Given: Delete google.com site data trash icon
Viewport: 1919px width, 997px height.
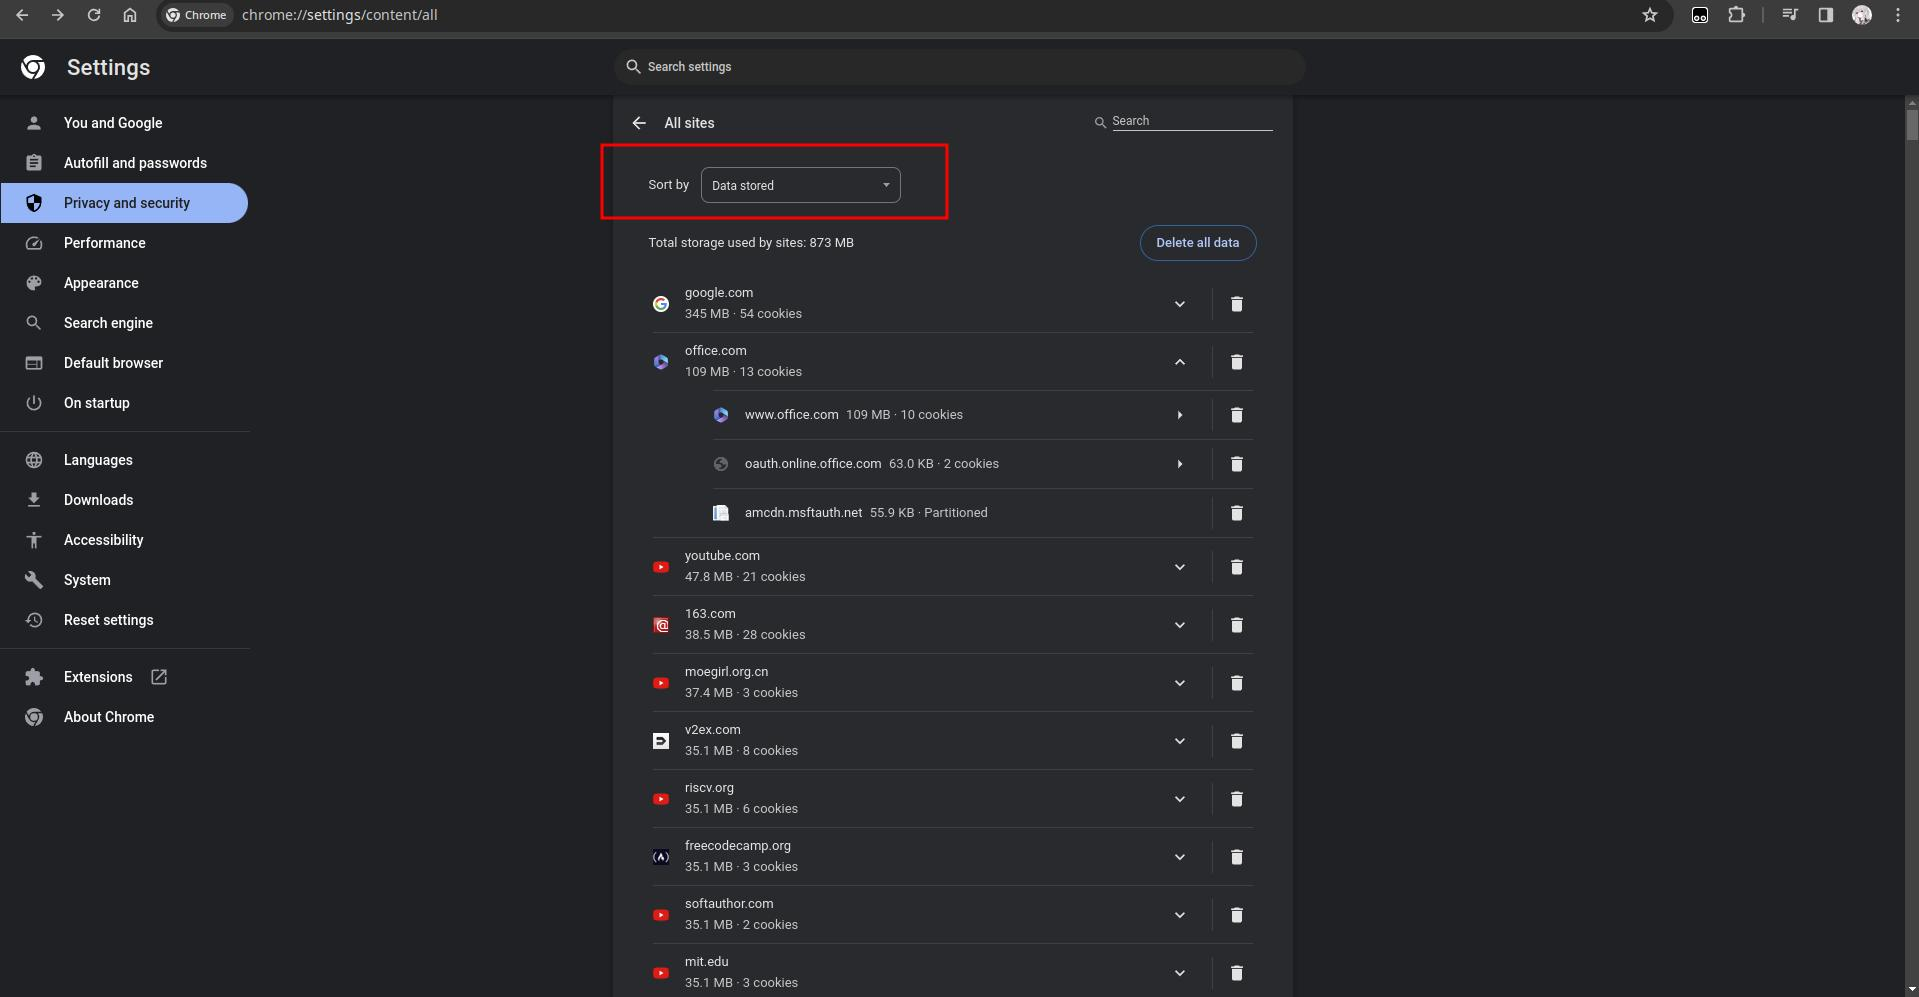Looking at the screenshot, I should pos(1237,304).
